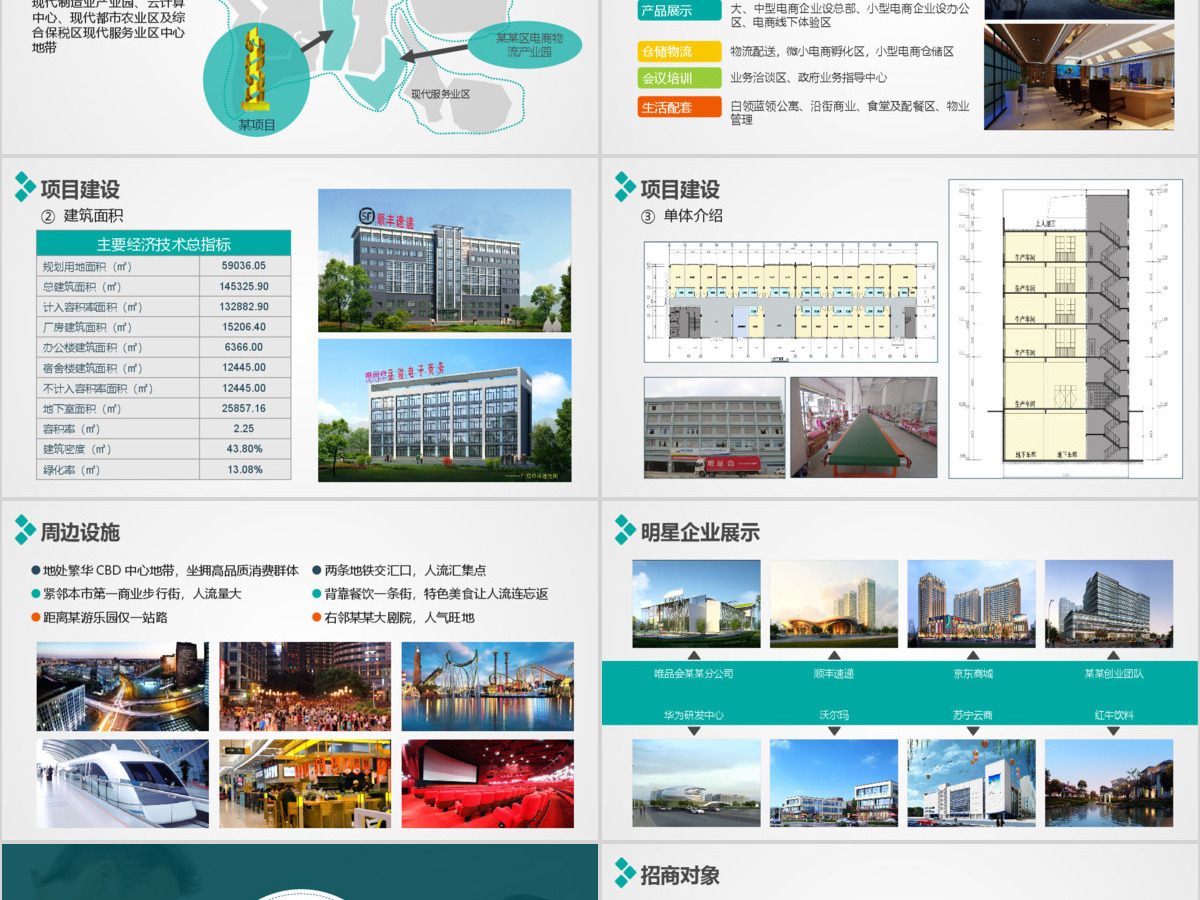Select the floor plan drawing

[x=791, y=302]
